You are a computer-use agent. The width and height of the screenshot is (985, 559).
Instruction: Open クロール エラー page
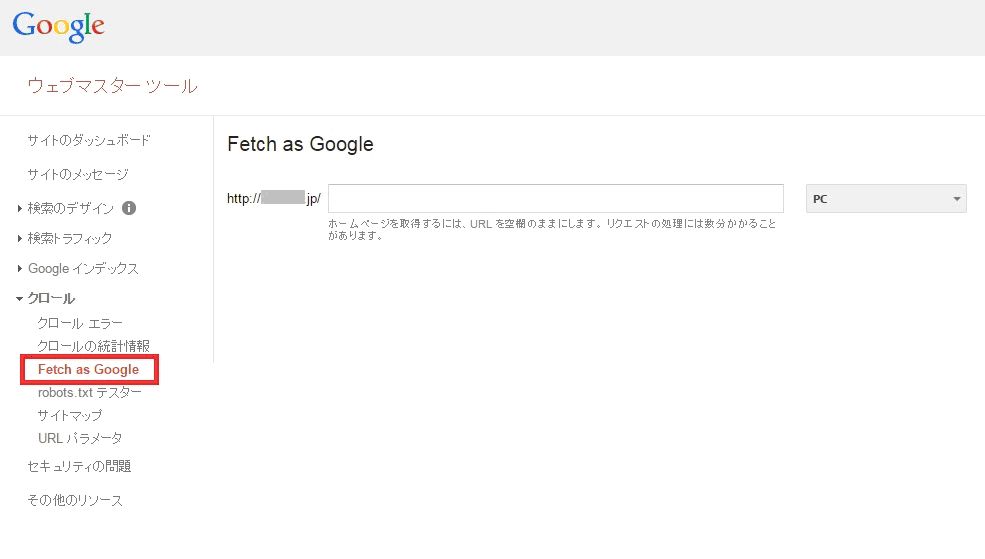(x=80, y=323)
